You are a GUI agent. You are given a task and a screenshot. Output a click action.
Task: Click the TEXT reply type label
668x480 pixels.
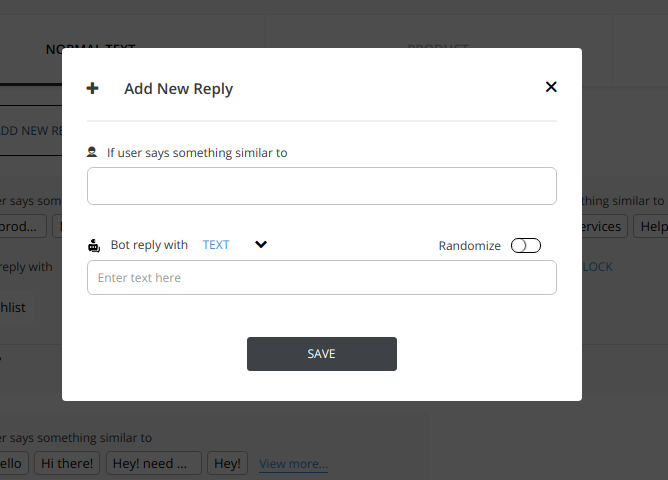(216, 244)
